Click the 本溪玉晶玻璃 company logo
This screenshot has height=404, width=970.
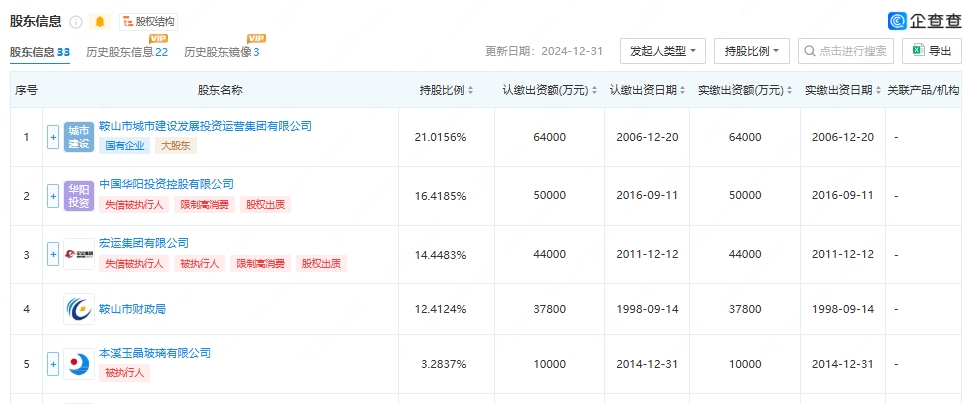[x=79, y=364]
